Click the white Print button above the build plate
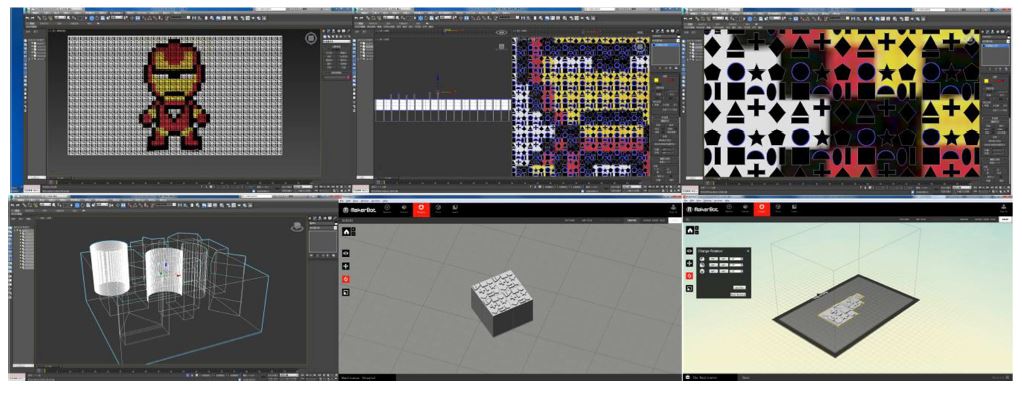This screenshot has height=395, width=1022. (1006, 220)
